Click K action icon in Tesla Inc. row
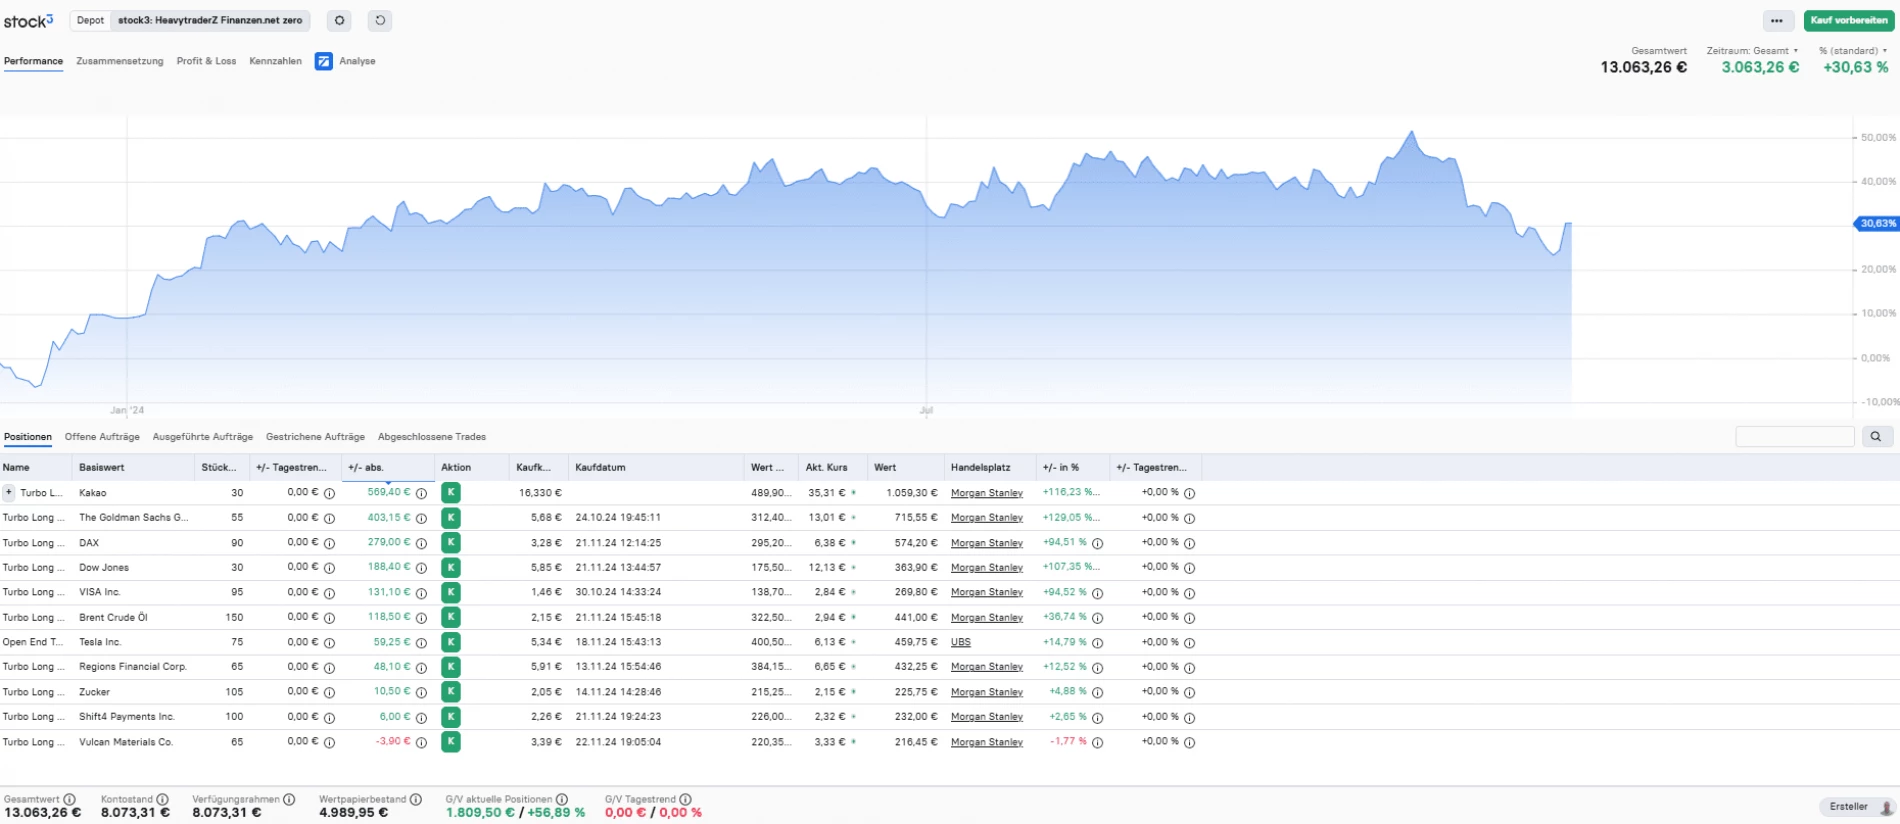1900x824 pixels. pos(451,642)
